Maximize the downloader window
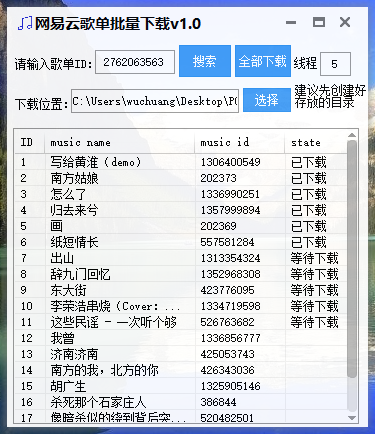The height and width of the screenshot is (434, 375). click(319, 22)
